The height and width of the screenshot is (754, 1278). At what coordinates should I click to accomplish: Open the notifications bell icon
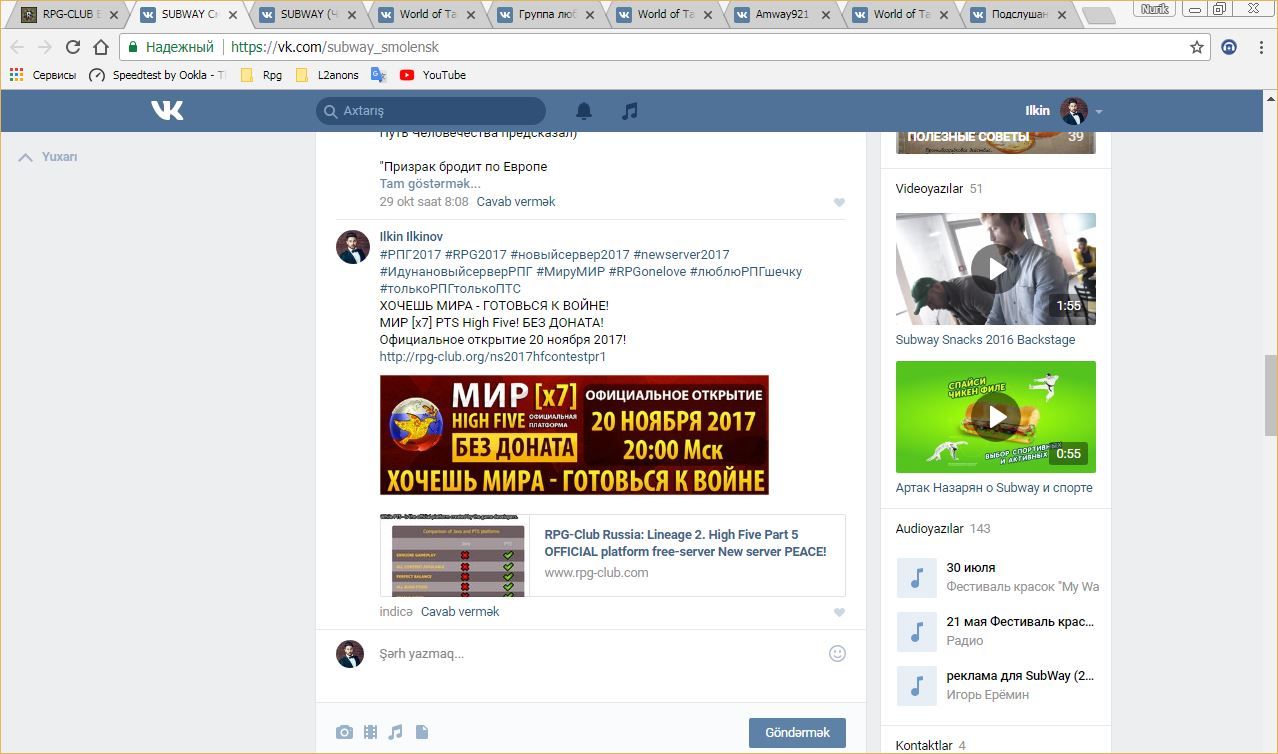click(584, 111)
